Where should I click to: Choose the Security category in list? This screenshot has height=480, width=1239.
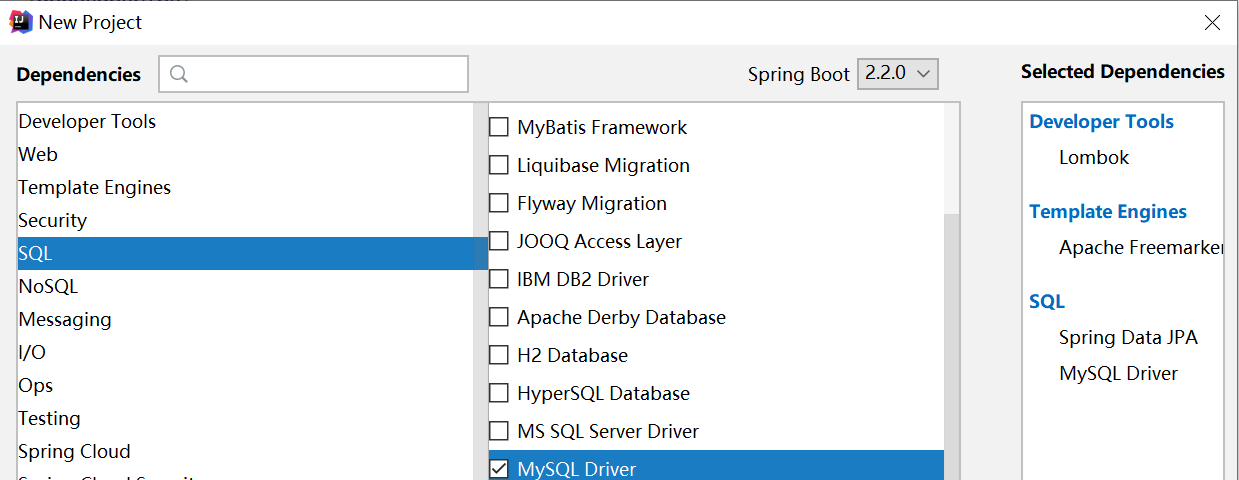coord(52,221)
